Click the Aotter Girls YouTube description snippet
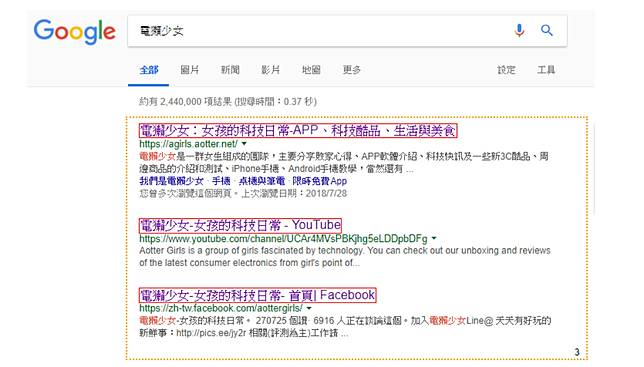Screen dimensions: 644x367 pyautogui.click(x=345, y=257)
